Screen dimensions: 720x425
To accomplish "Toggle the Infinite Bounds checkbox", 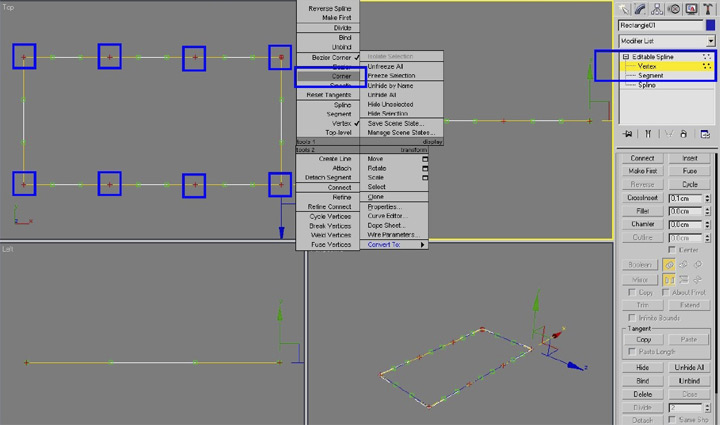I will click(x=630, y=318).
